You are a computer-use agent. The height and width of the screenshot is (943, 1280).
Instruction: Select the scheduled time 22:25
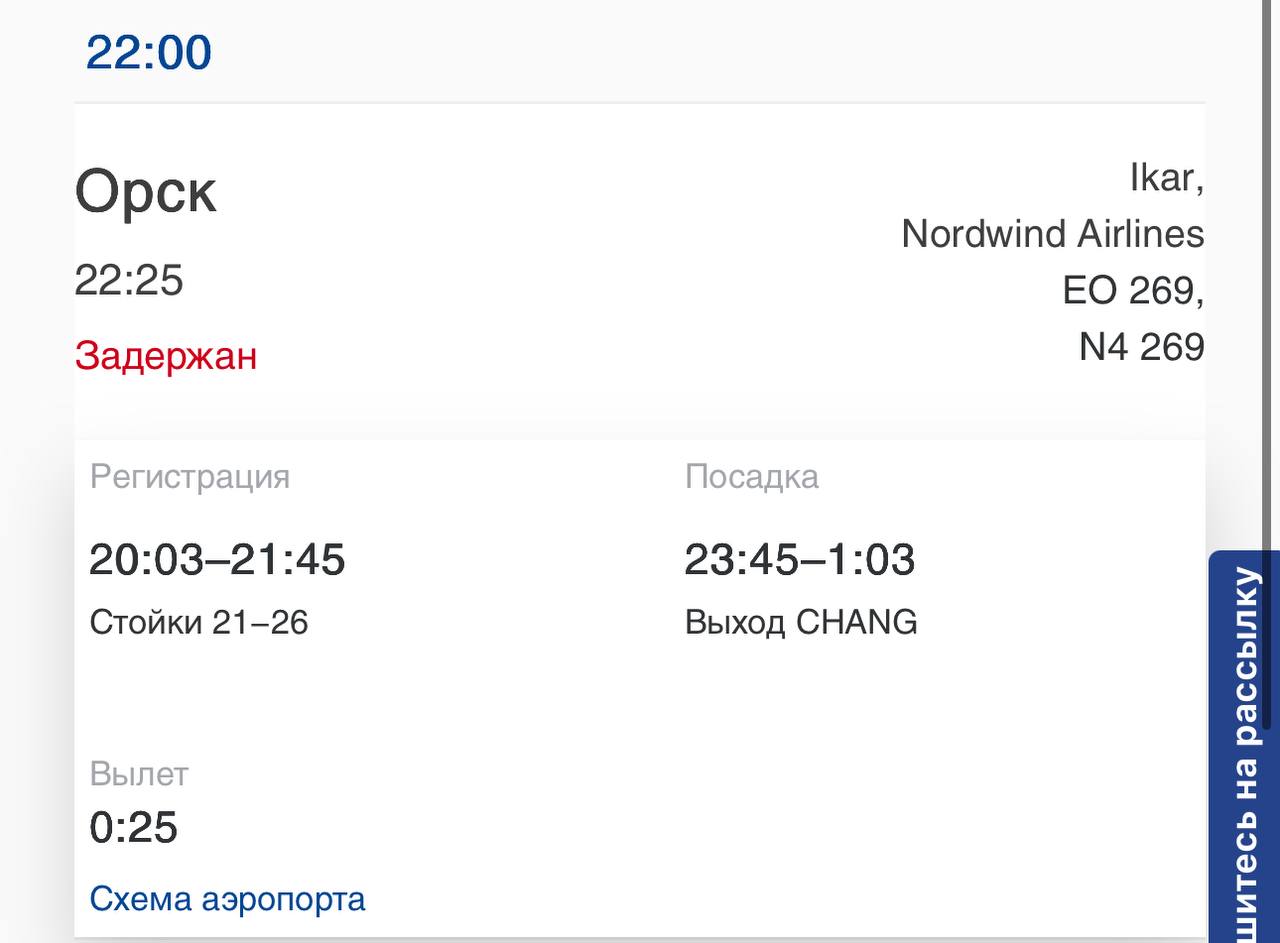pos(129,281)
